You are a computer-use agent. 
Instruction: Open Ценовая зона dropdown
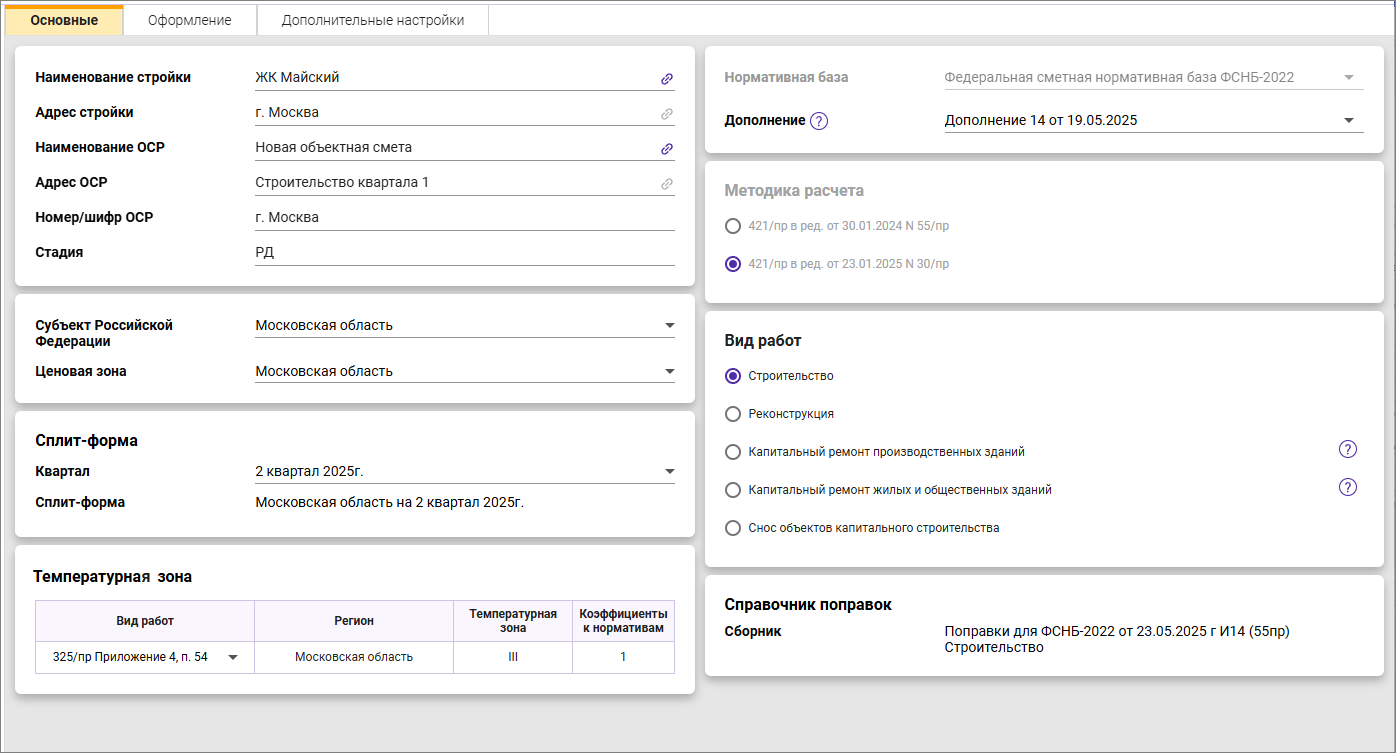pyautogui.click(x=669, y=372)
